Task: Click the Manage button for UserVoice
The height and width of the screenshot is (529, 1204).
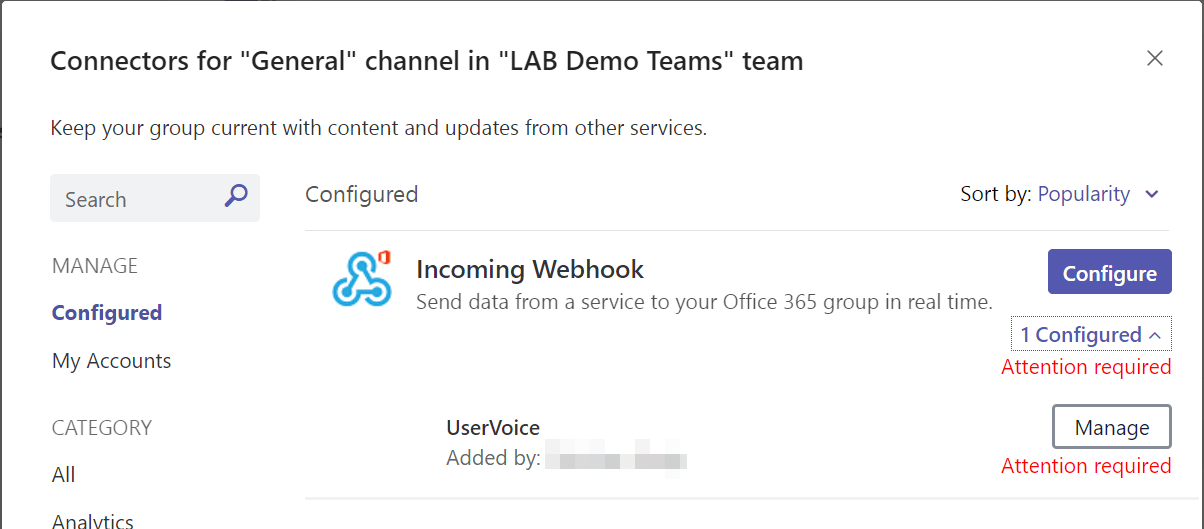Action: tap(1111, 428)
